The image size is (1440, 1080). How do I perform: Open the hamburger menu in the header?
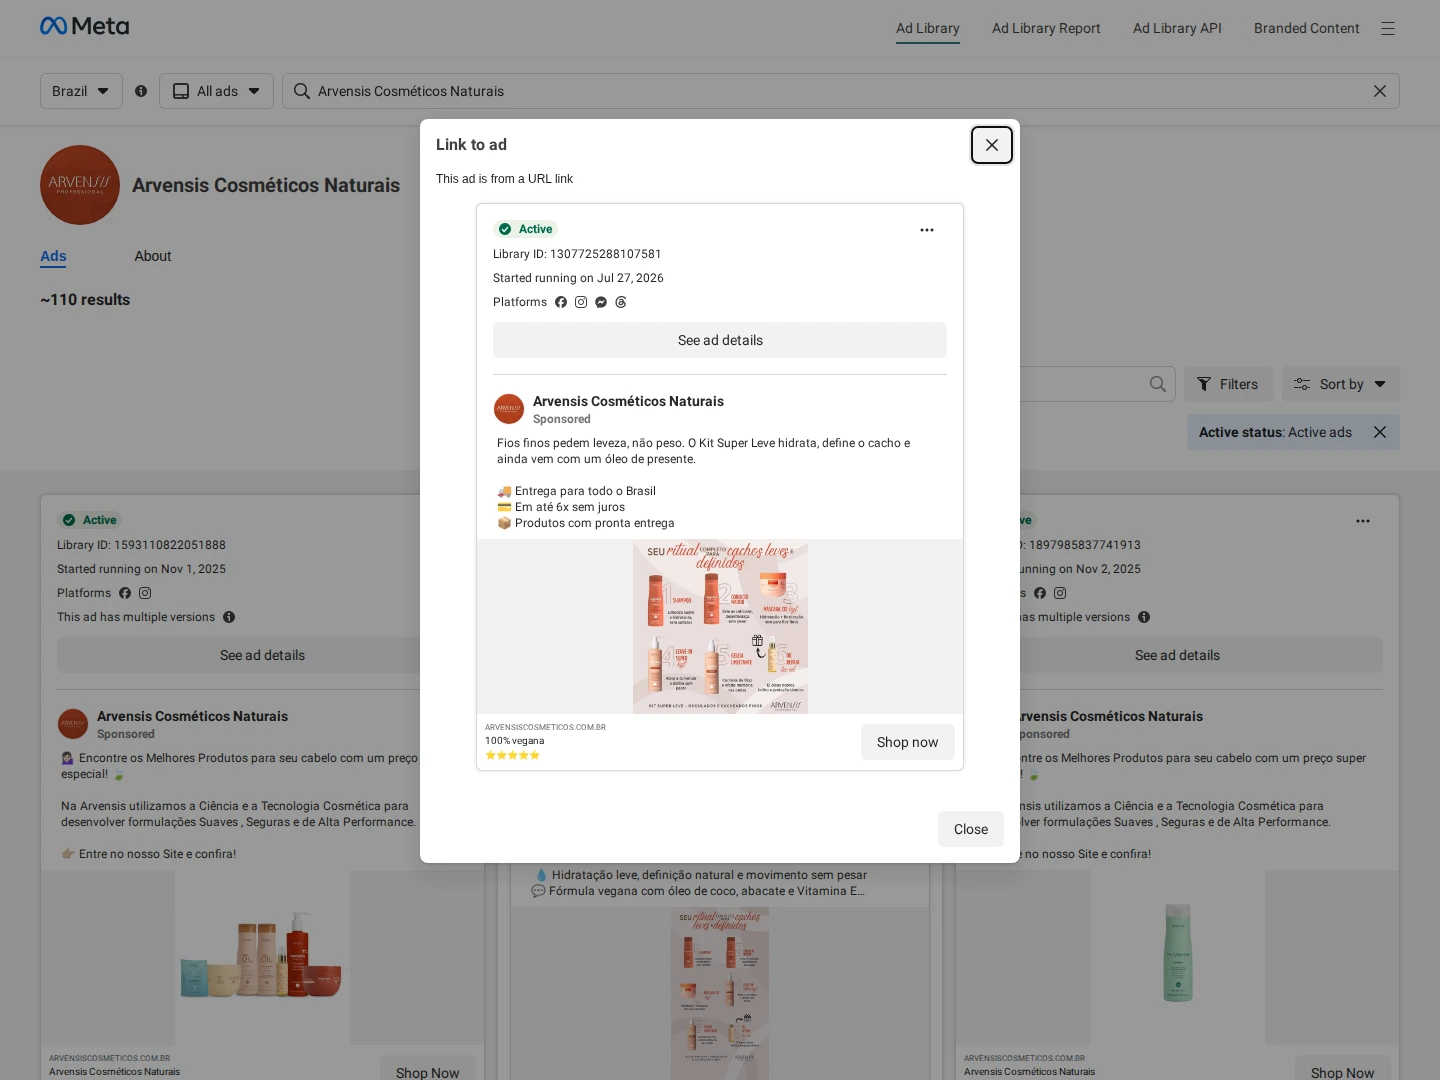point(1388,29)
